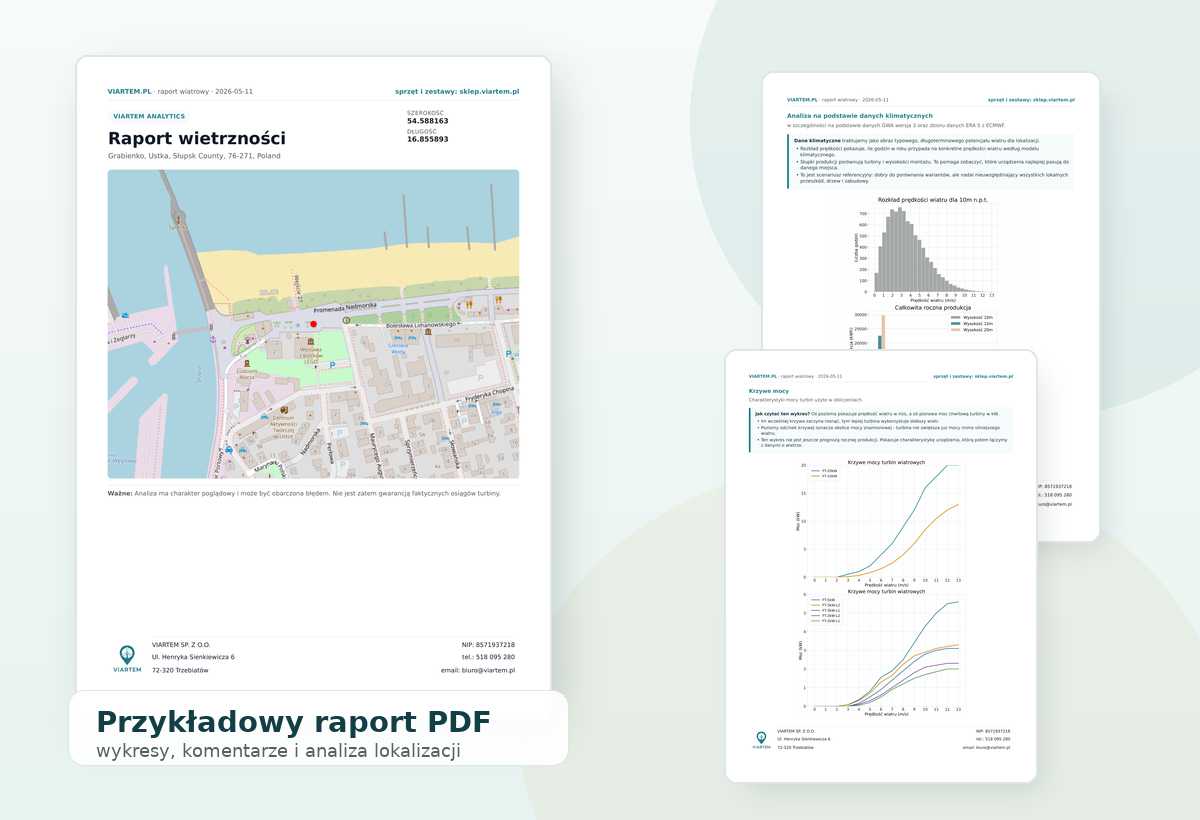This screenshot has width=1200, height=820.
Task: Click the FT-5kW legend entry
Action: tap(823, 600)
